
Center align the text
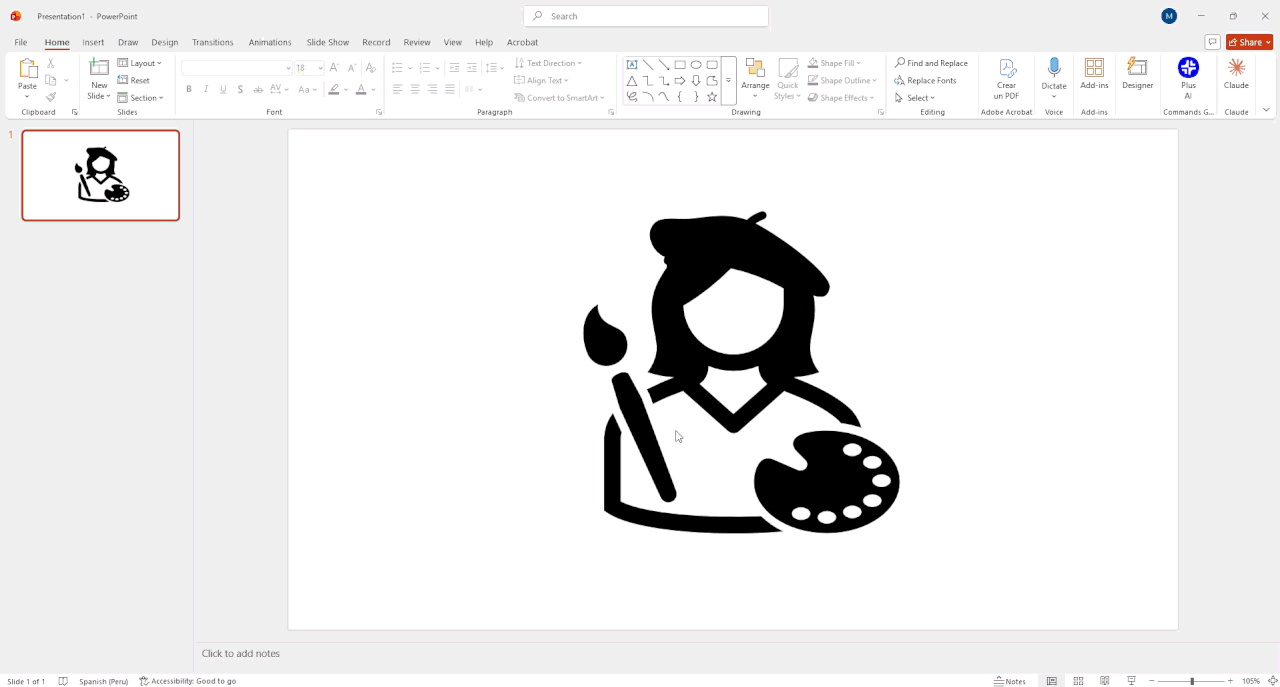click(415, 89)
